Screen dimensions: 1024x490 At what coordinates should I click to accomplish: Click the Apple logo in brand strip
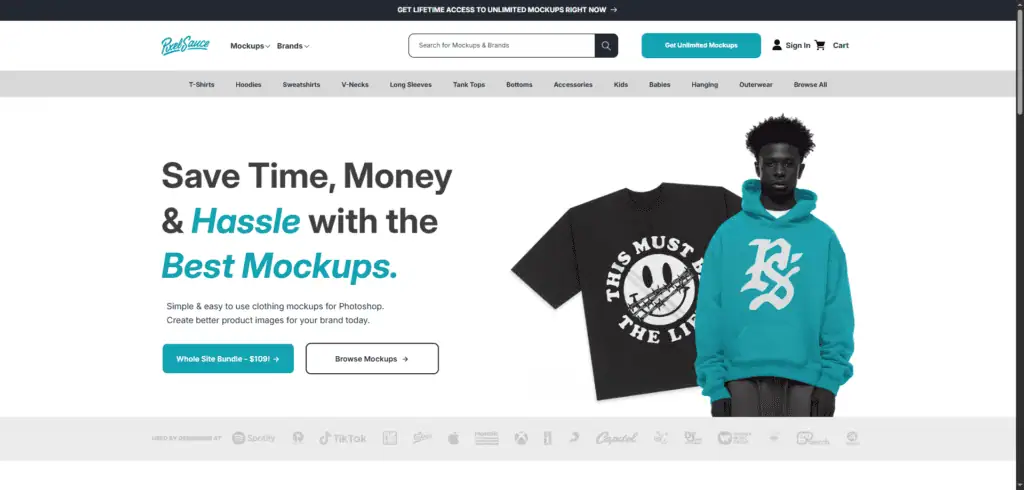click(x=453, y=438)
